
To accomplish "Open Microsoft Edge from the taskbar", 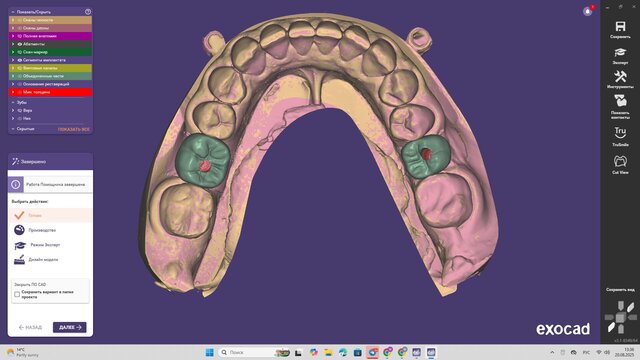I will click(x=343, y=352).
